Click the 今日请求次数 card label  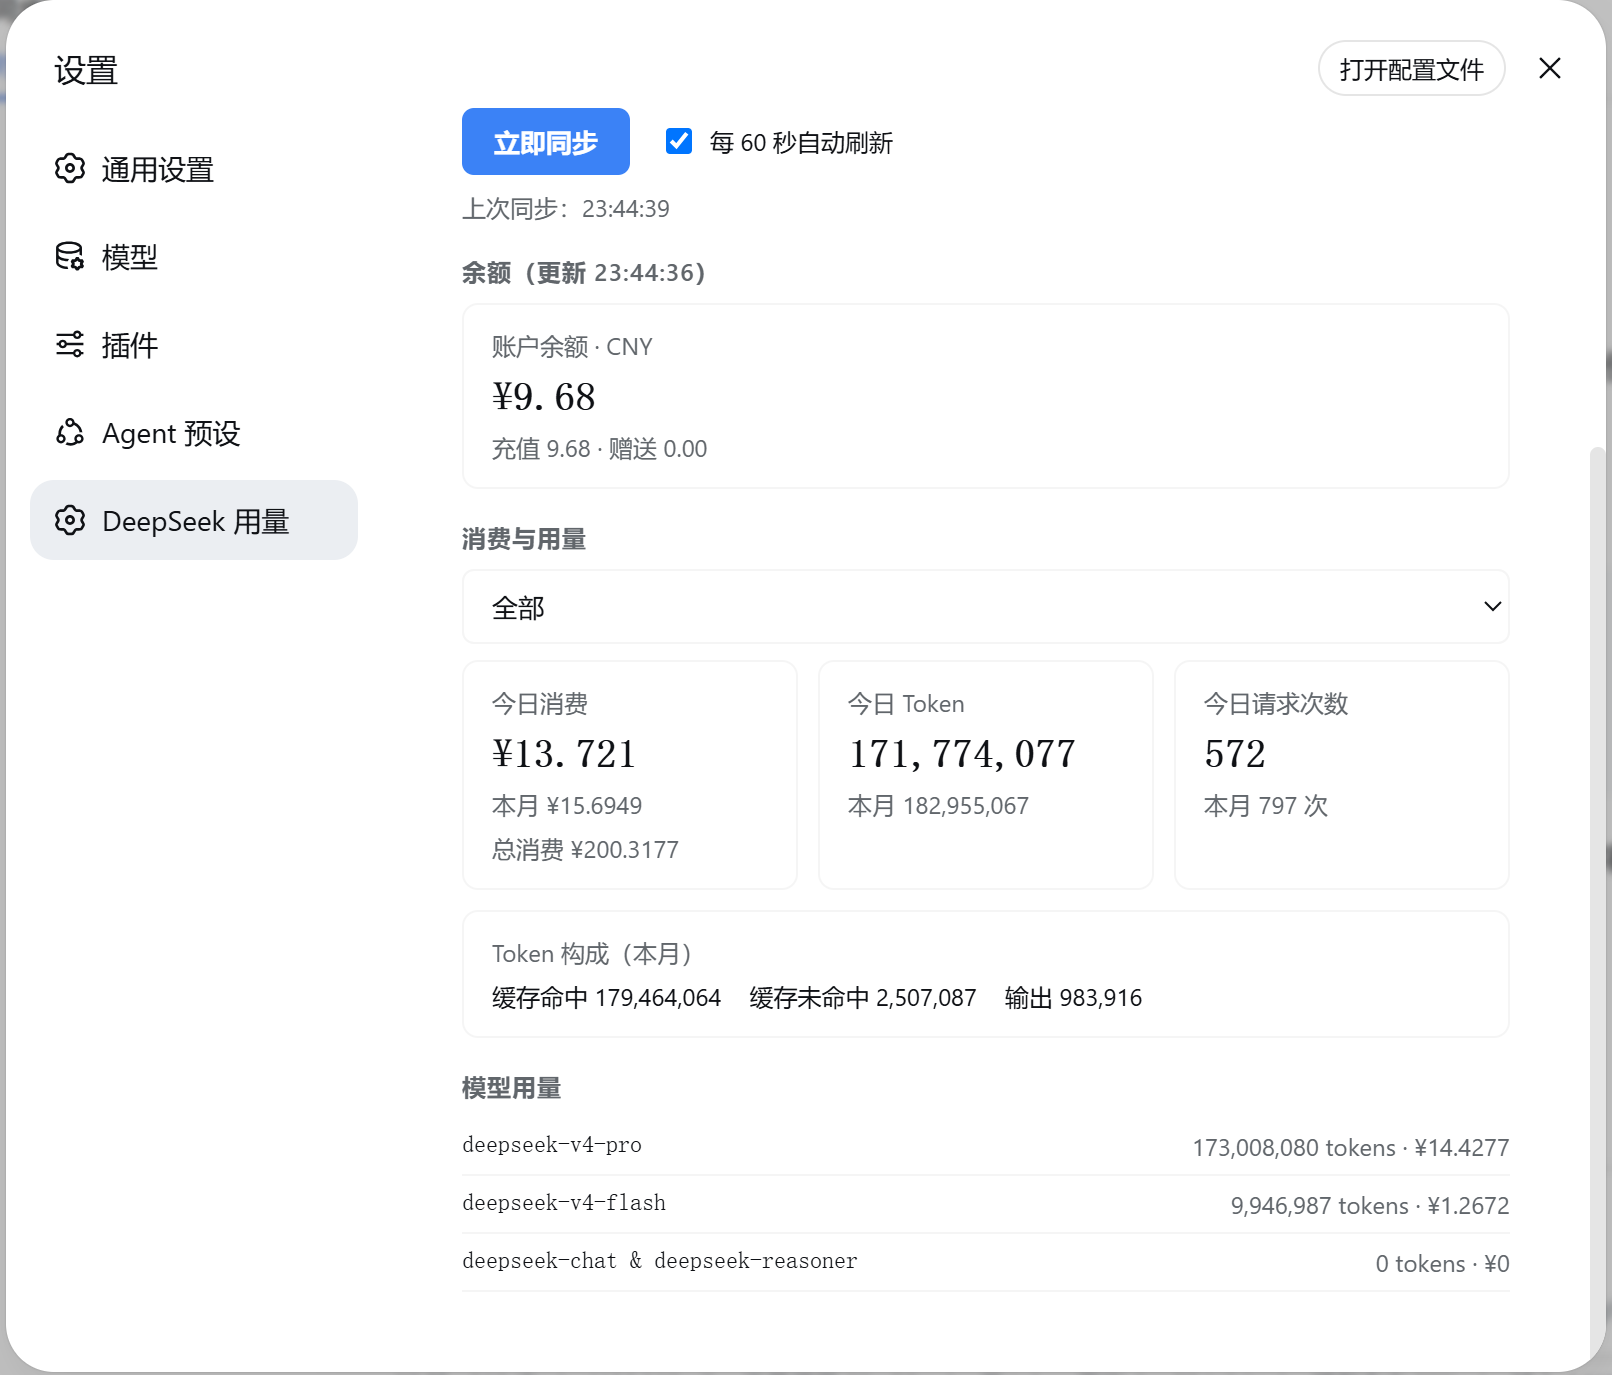pyautogui.click(x=1276, y=704)
